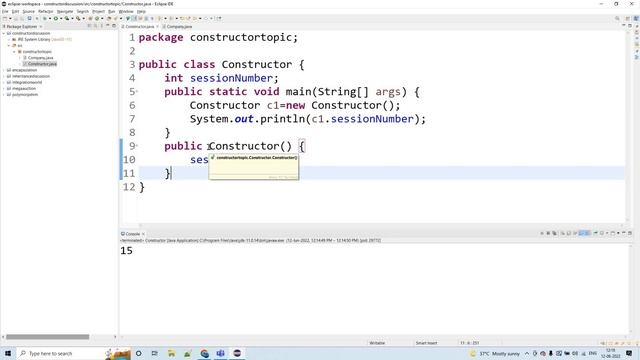Open the Run menu
The width and height of the screenshot is (640, 360).
(112, 11)
